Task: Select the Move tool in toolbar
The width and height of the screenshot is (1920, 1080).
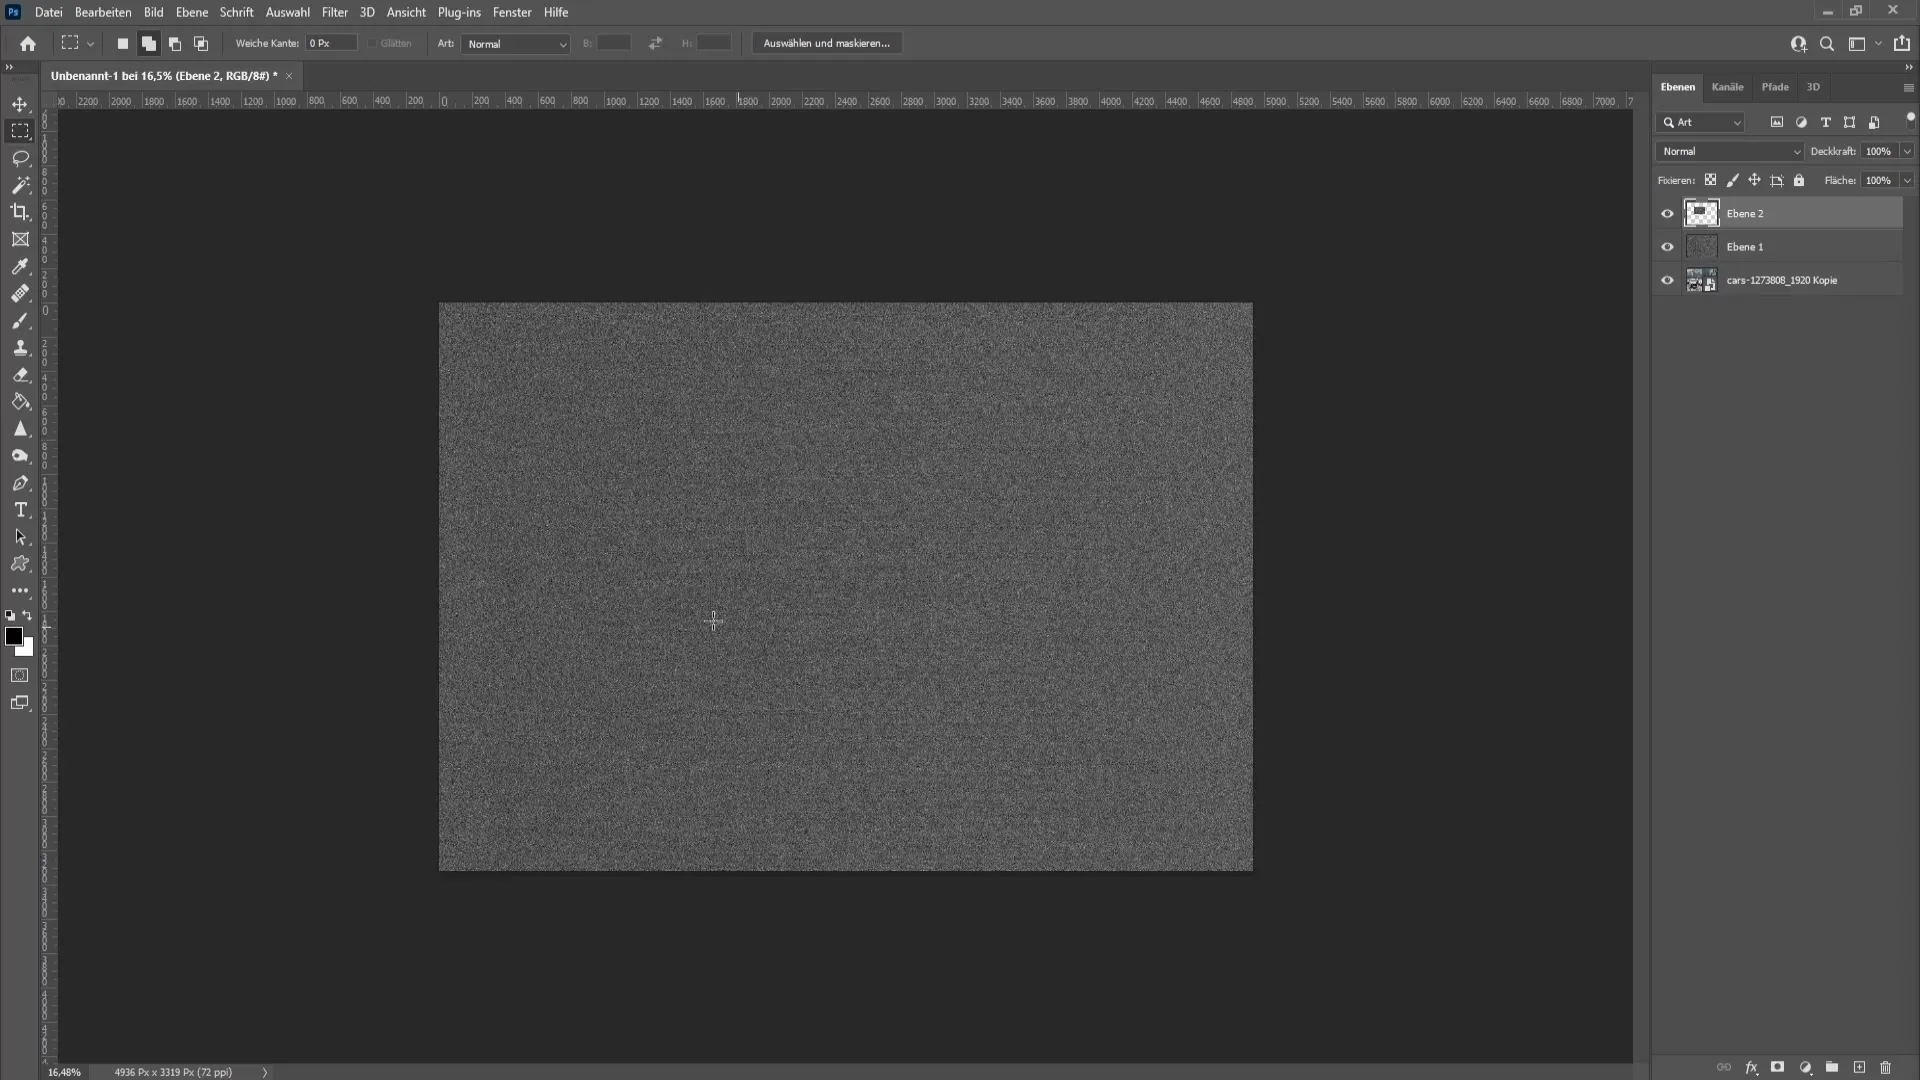Action: tap(20, 104)
